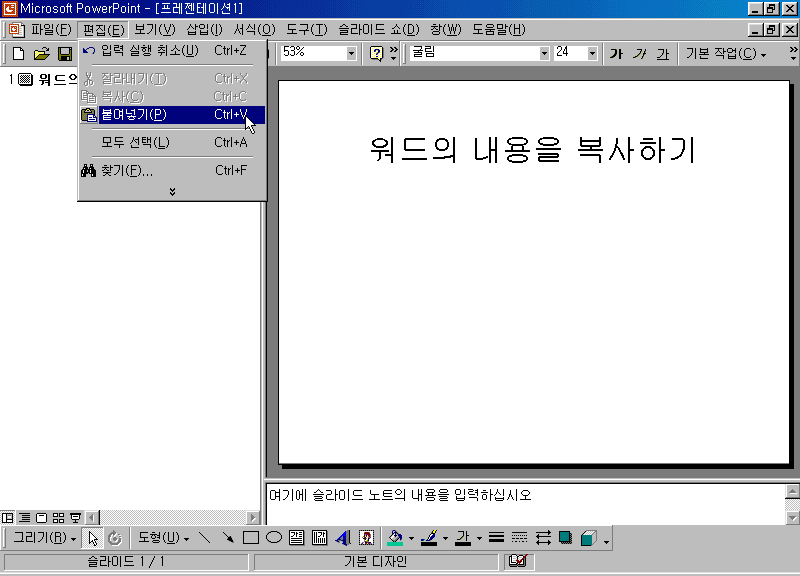Open the 그리기(R) Draw menu
This screenshot has width=800, height=576.
click(44, 538)
